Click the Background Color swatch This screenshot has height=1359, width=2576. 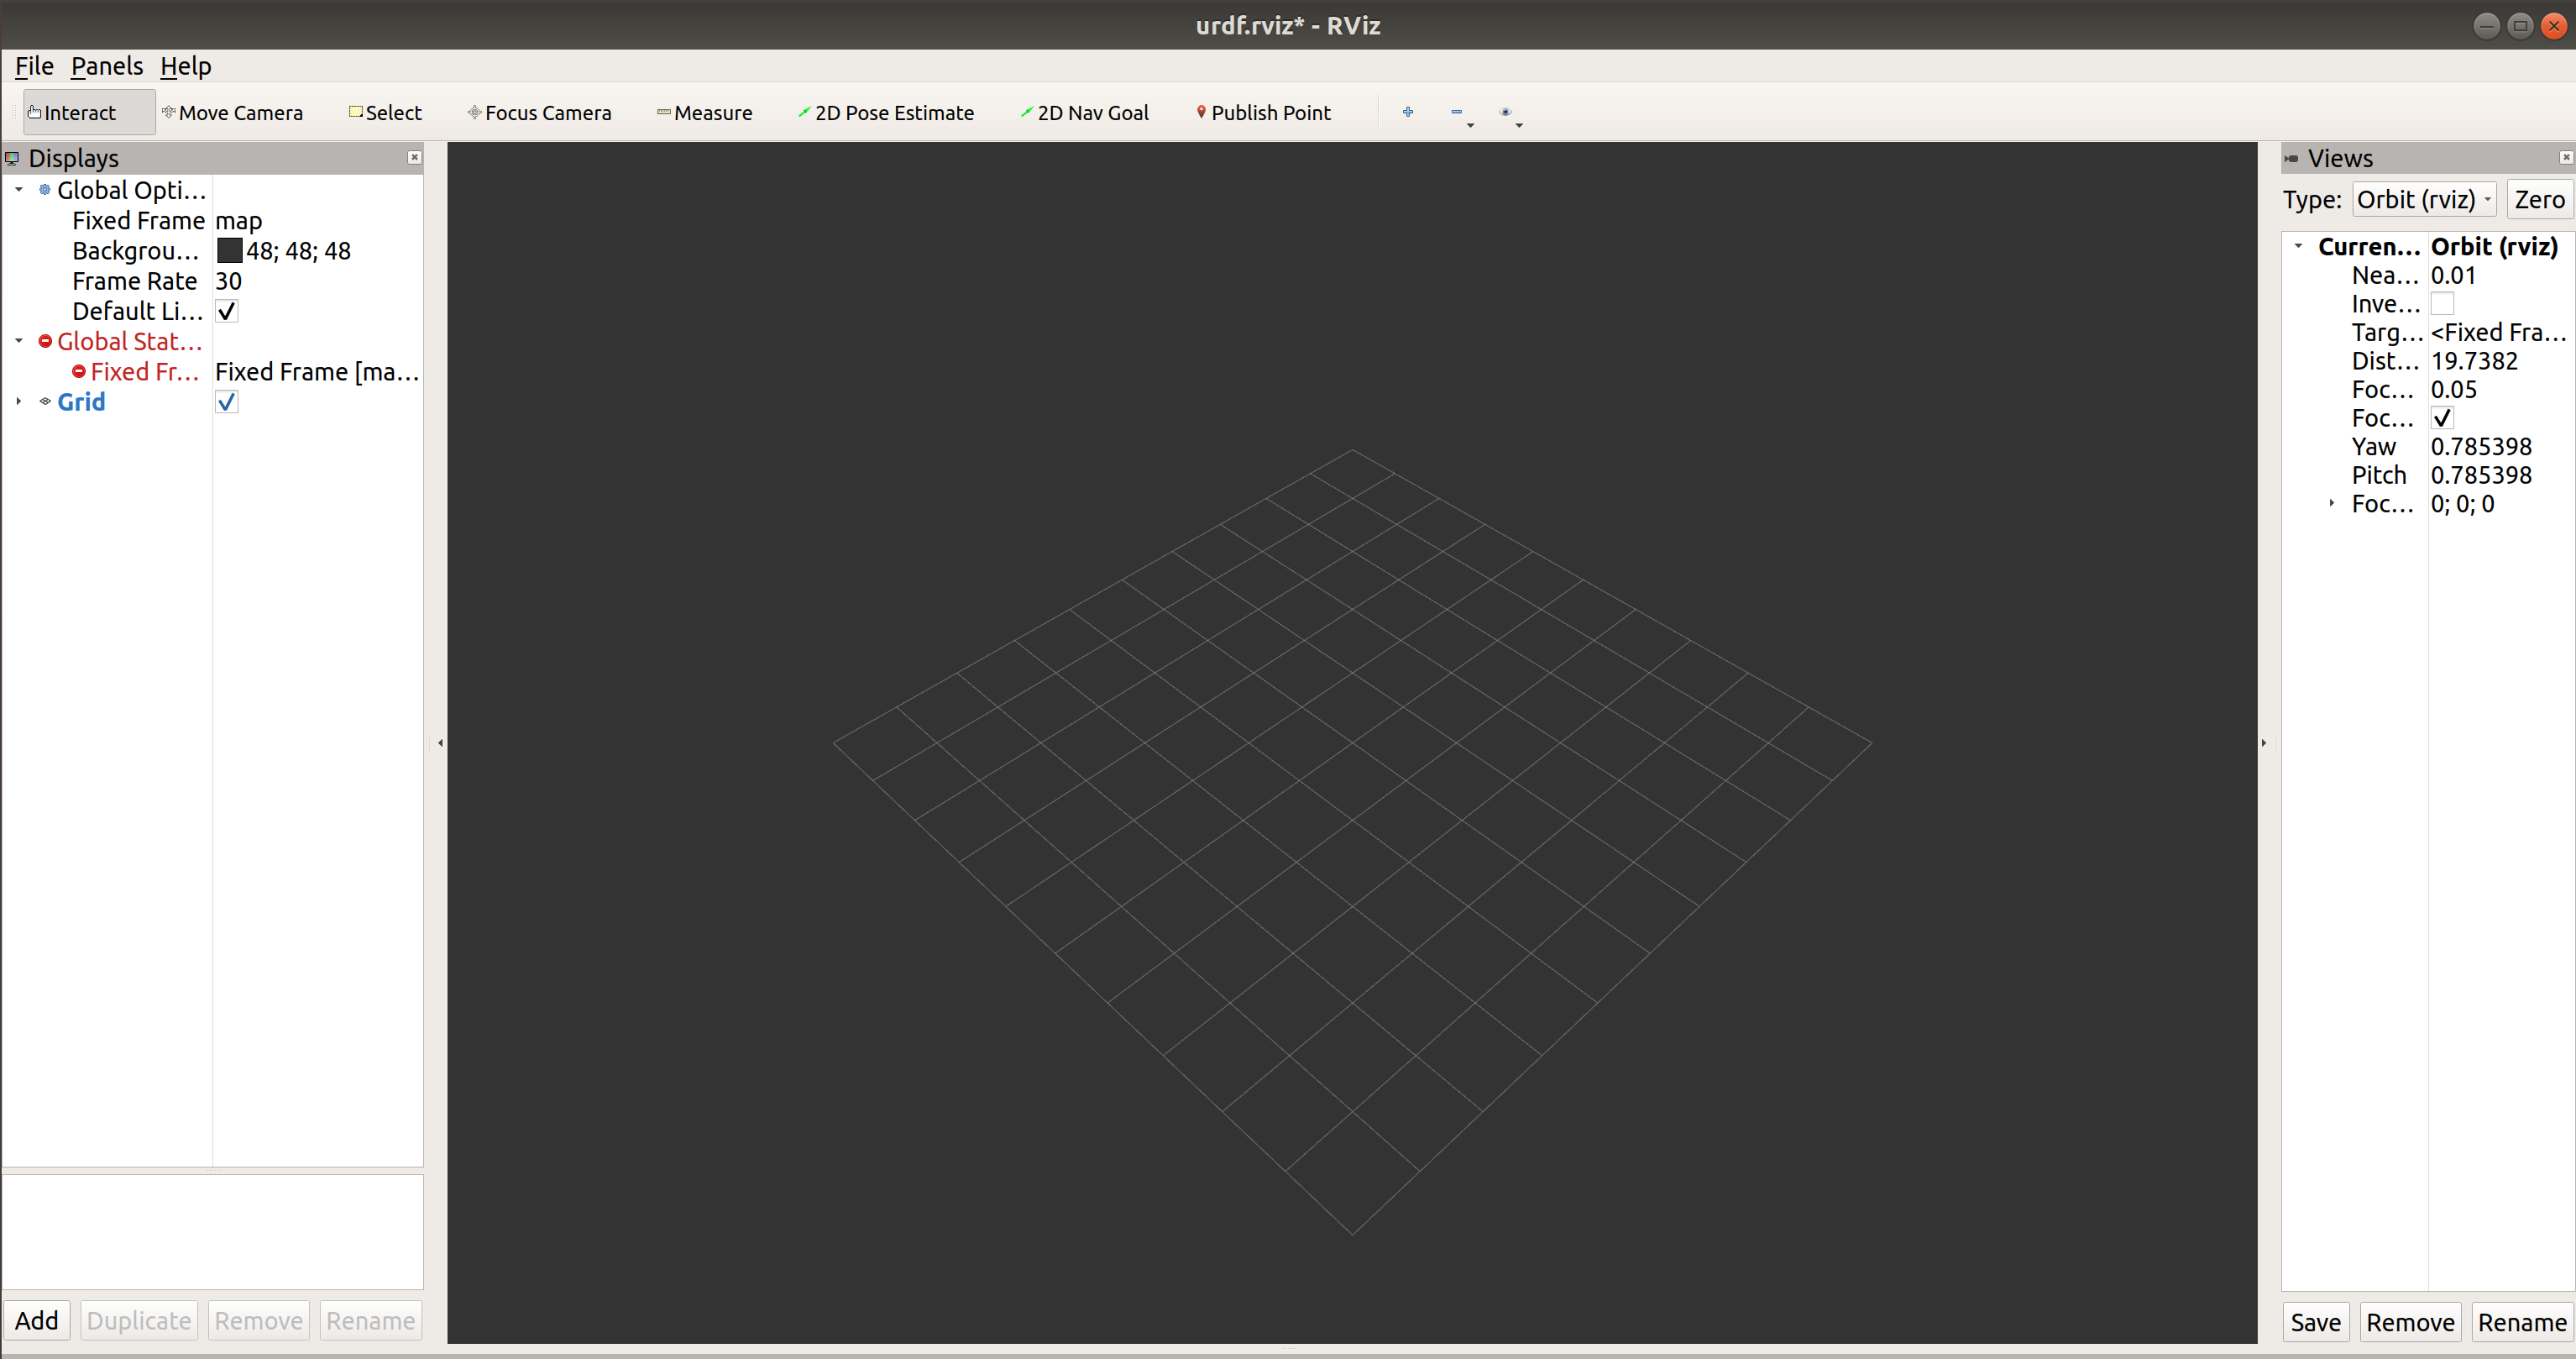(230, 251)
